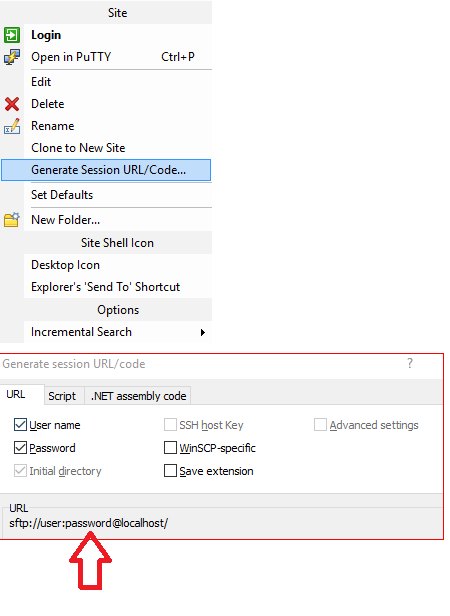Uncheck the User name checkbox

tap(20, 425)
